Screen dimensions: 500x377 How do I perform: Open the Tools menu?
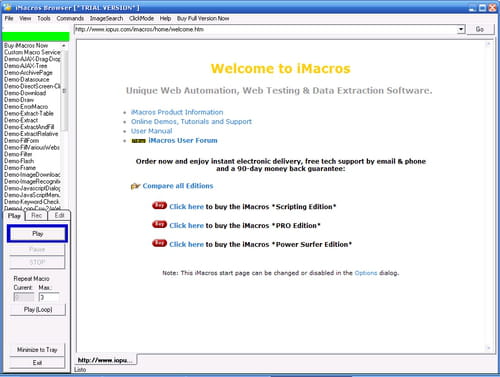click(44, 18)
